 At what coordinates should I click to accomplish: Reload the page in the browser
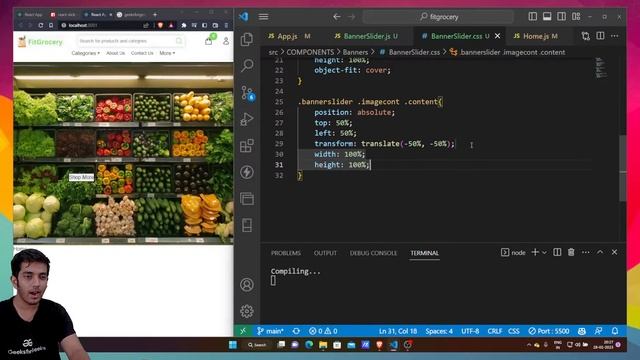click(x=40, y=25)
